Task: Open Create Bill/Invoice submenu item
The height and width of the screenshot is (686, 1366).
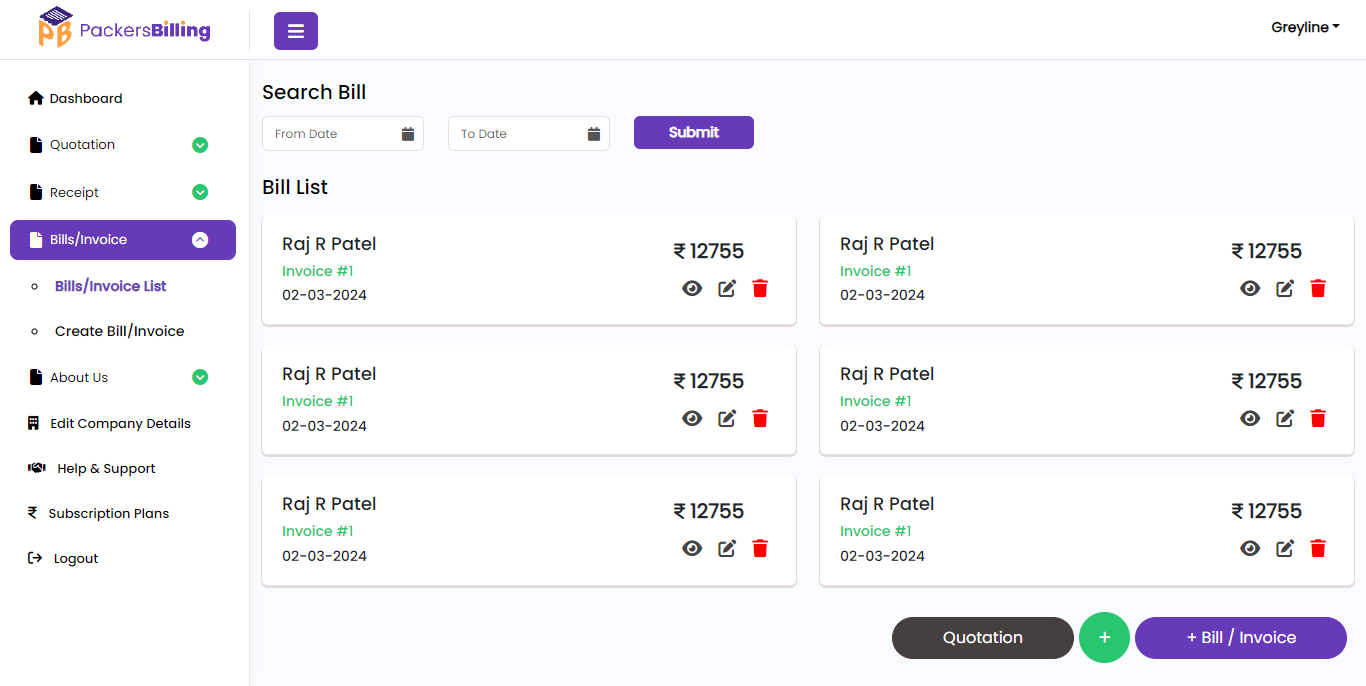Action: [119, 331]
